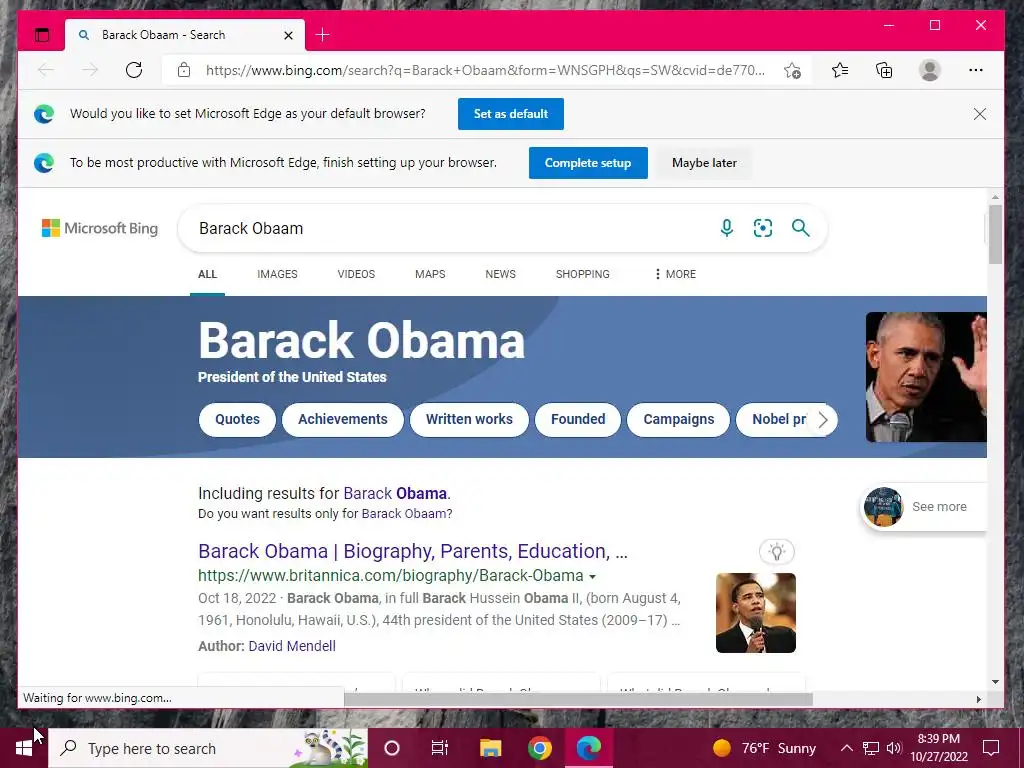Close the Barack Obaam search tab
Viewport: 1024px width, 768px height.
pyautogui.click(x=288, y=35)
